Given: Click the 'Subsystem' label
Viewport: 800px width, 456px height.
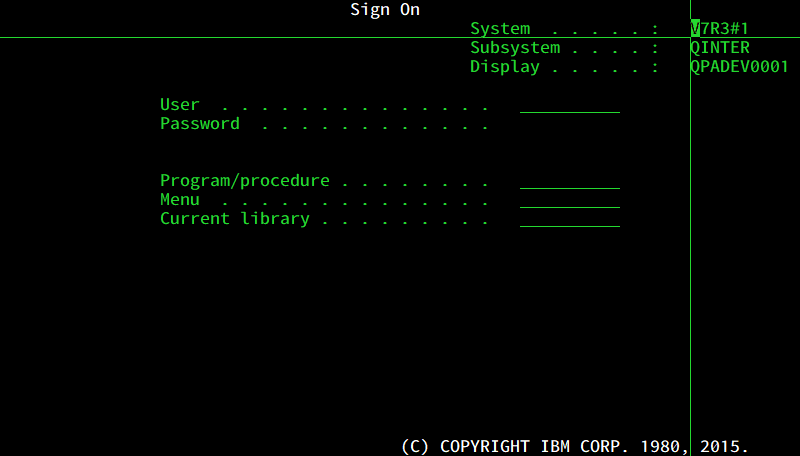Looking at the screenshot, I should pyautogui.click(x=515, y=47).
